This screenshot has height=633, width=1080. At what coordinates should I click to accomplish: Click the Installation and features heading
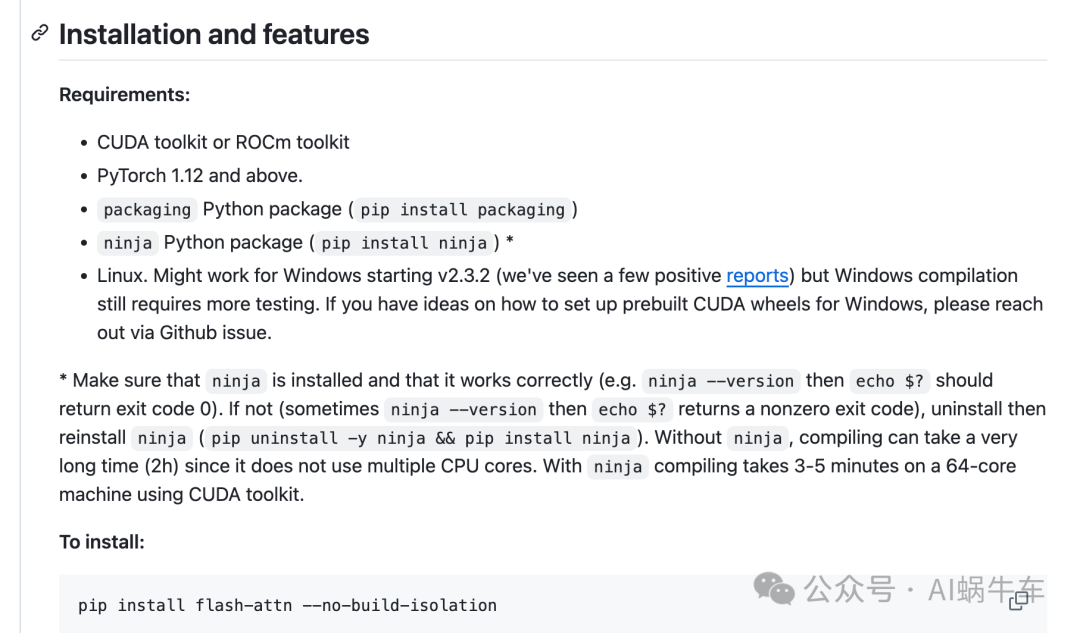pyautogui.click(x=214, y=34)
